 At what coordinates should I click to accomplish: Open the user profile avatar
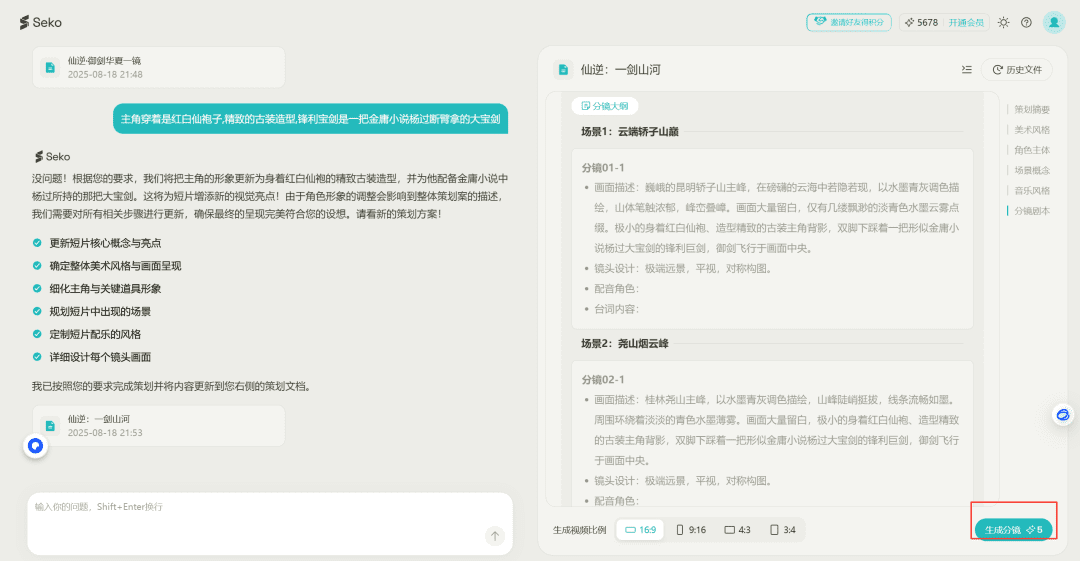point(1054,22)
